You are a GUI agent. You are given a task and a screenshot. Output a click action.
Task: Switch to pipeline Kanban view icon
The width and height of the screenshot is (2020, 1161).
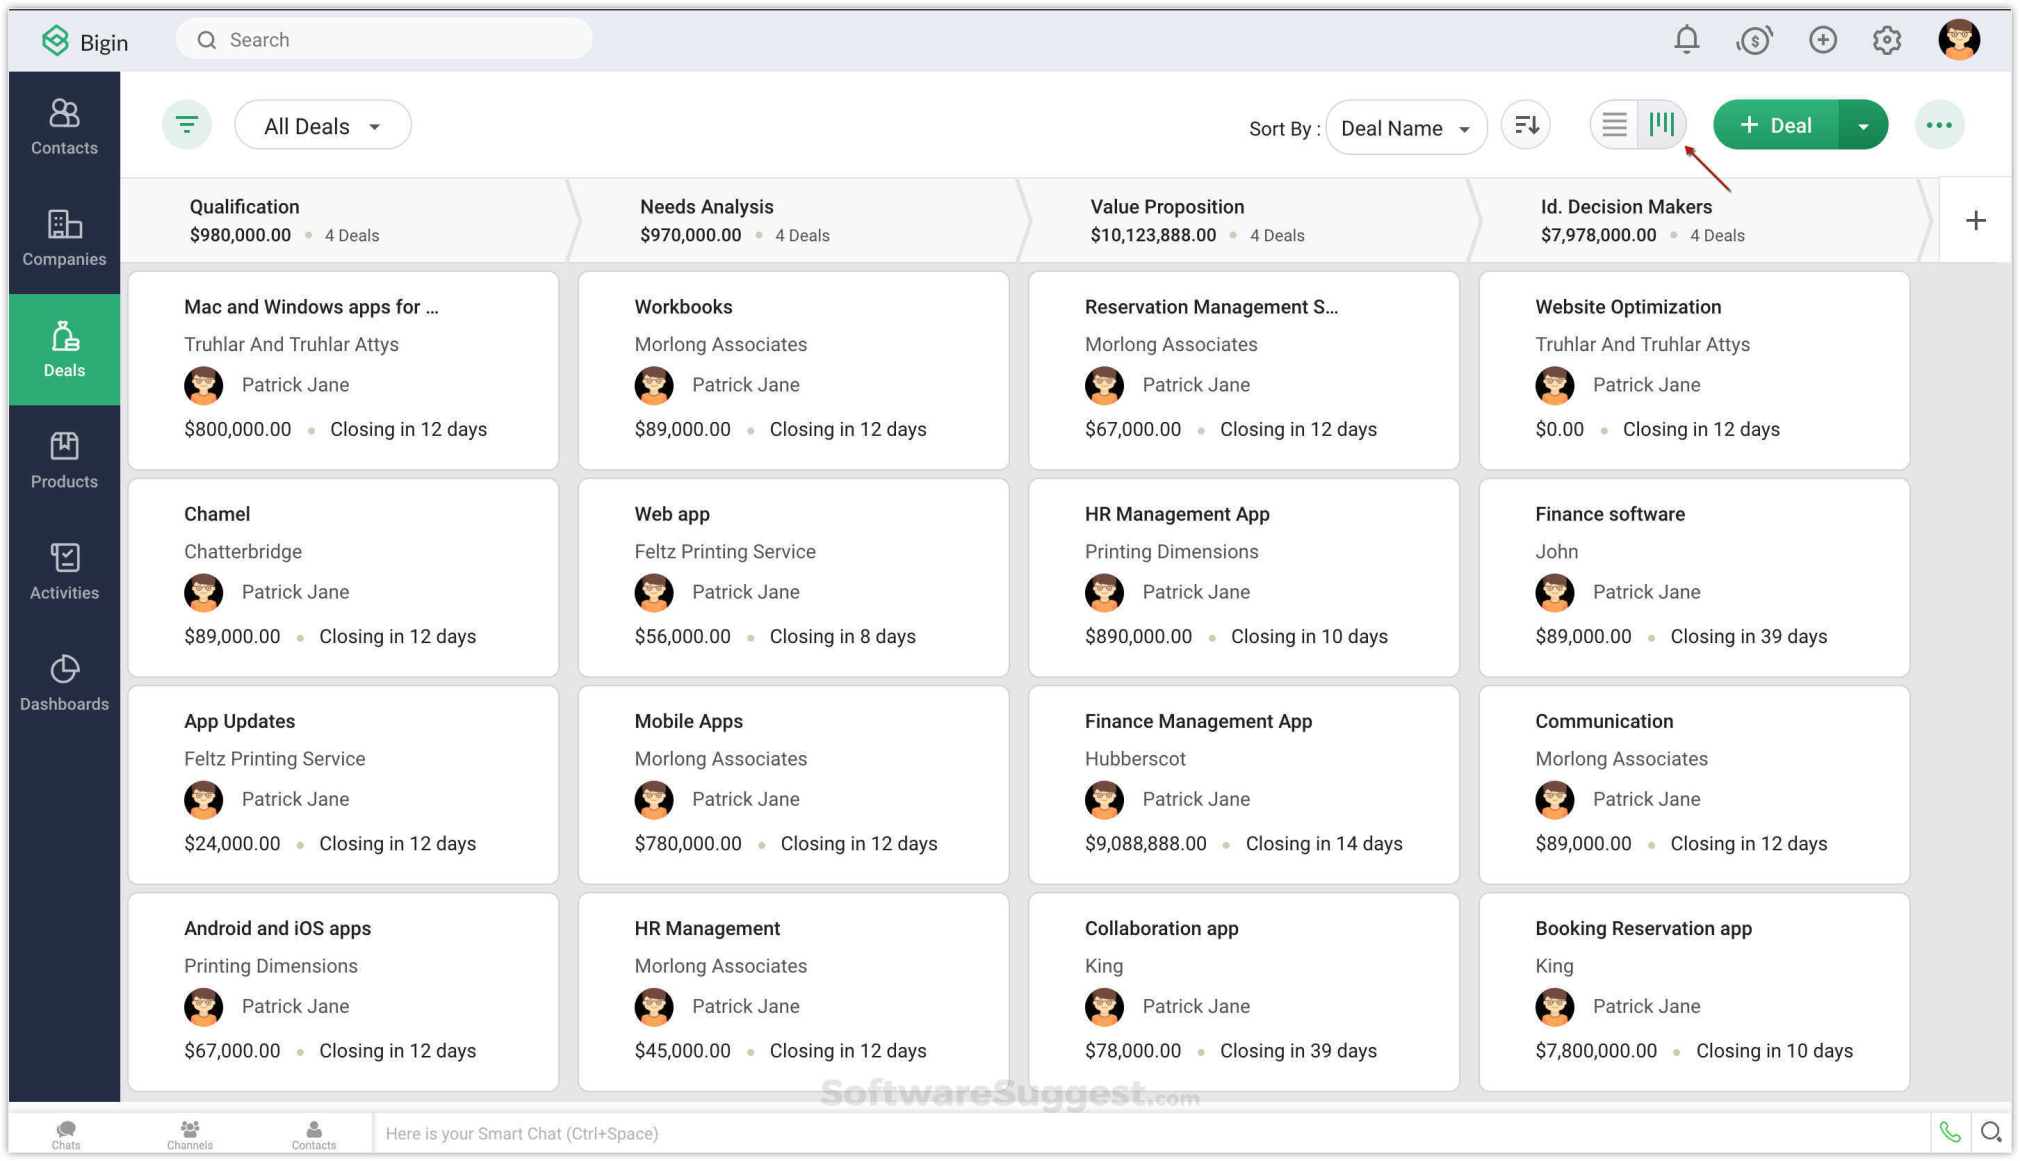pos(1662,125)
